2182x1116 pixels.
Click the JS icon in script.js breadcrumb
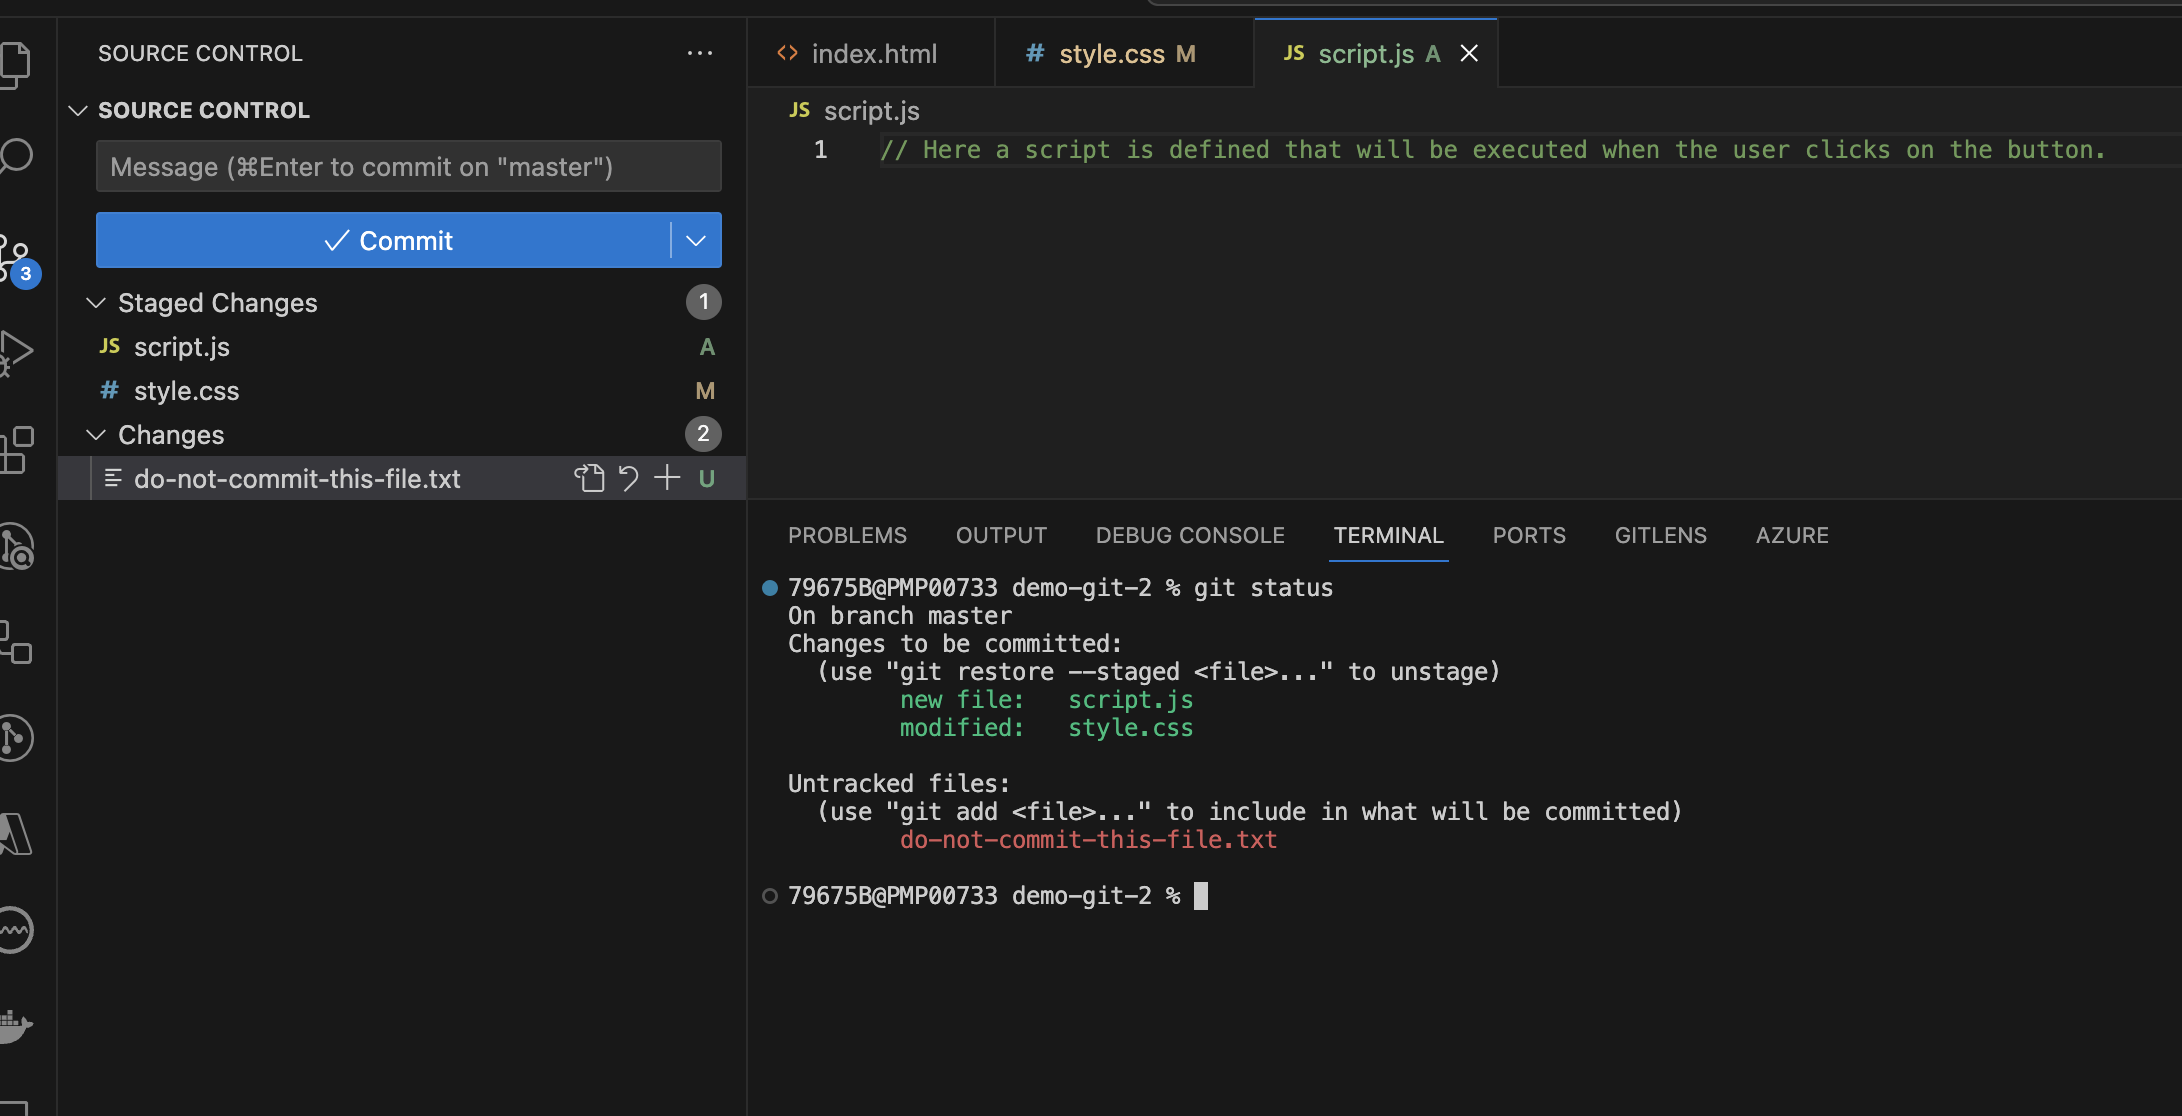click(x=799, y=110)
